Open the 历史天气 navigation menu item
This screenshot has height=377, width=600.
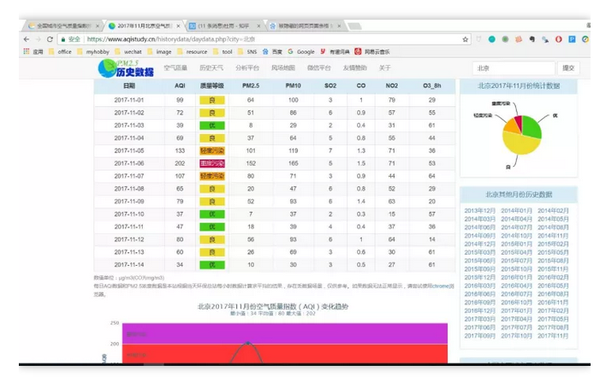pos(211,68)
